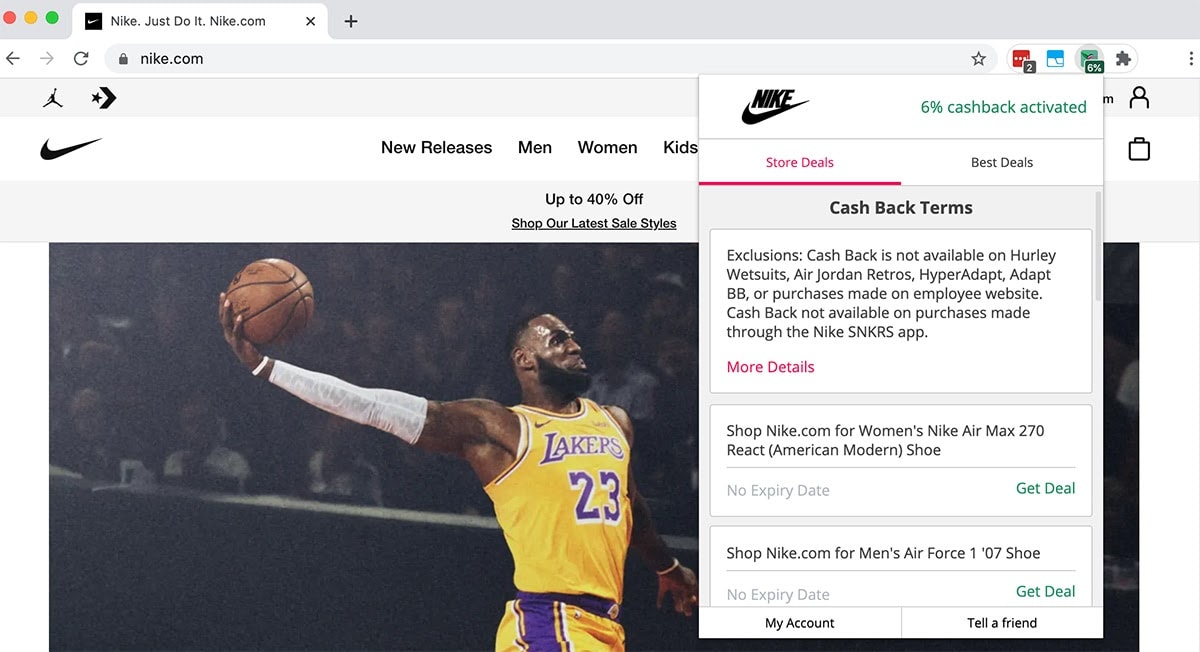Select the Store Deals tab
This screenshot has height=652, width=1200.
[x=800, y=162]
